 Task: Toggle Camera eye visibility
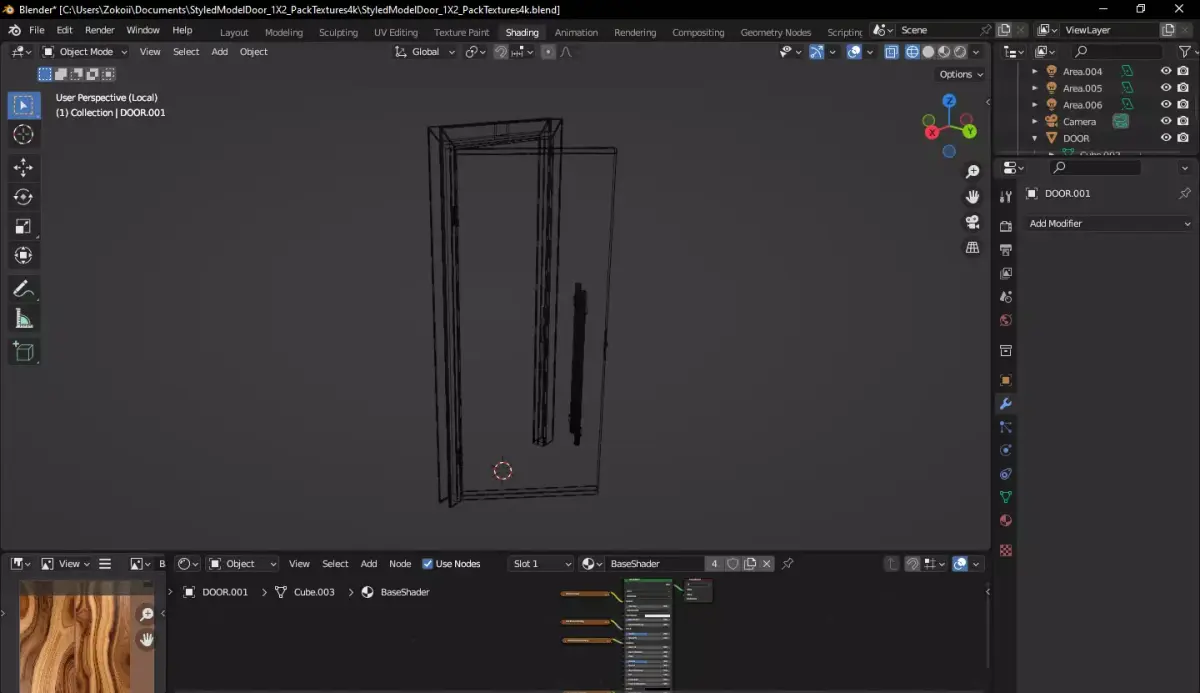(x=1166, y=121)
